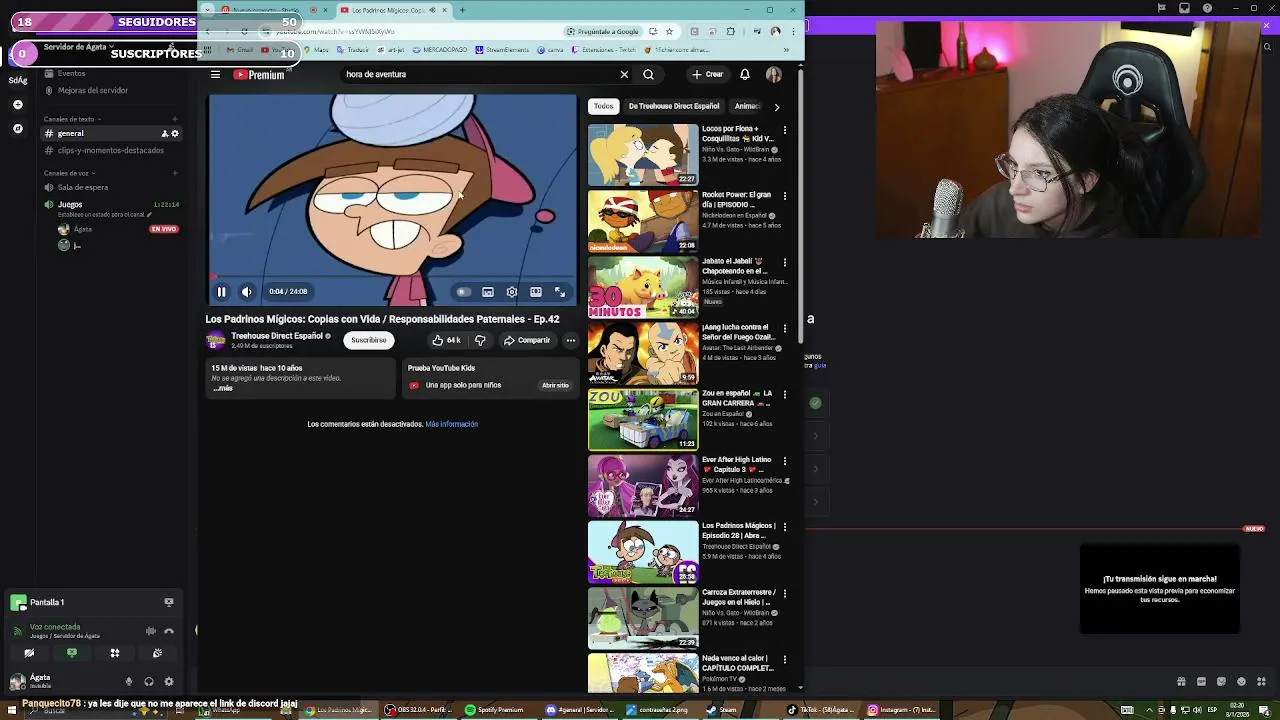
Task: Bookmark this page with the star icon
Action: pyautogui.click(x=669, y=31)
